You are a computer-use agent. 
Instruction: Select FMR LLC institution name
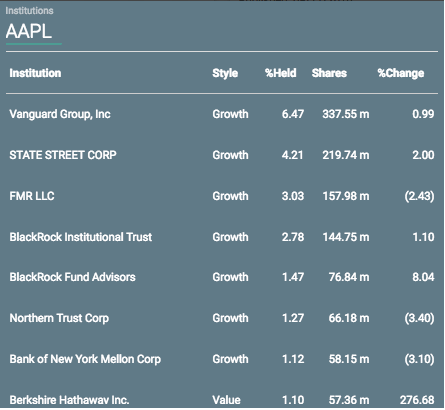(32, 196)
